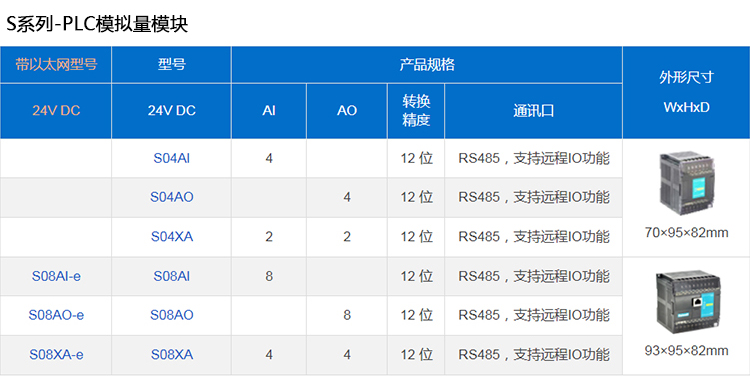This screenshot has height=377, width=750.
Task: Click the S系列-PLC模拟量模块 page title
Action: [x=97, y=23]
